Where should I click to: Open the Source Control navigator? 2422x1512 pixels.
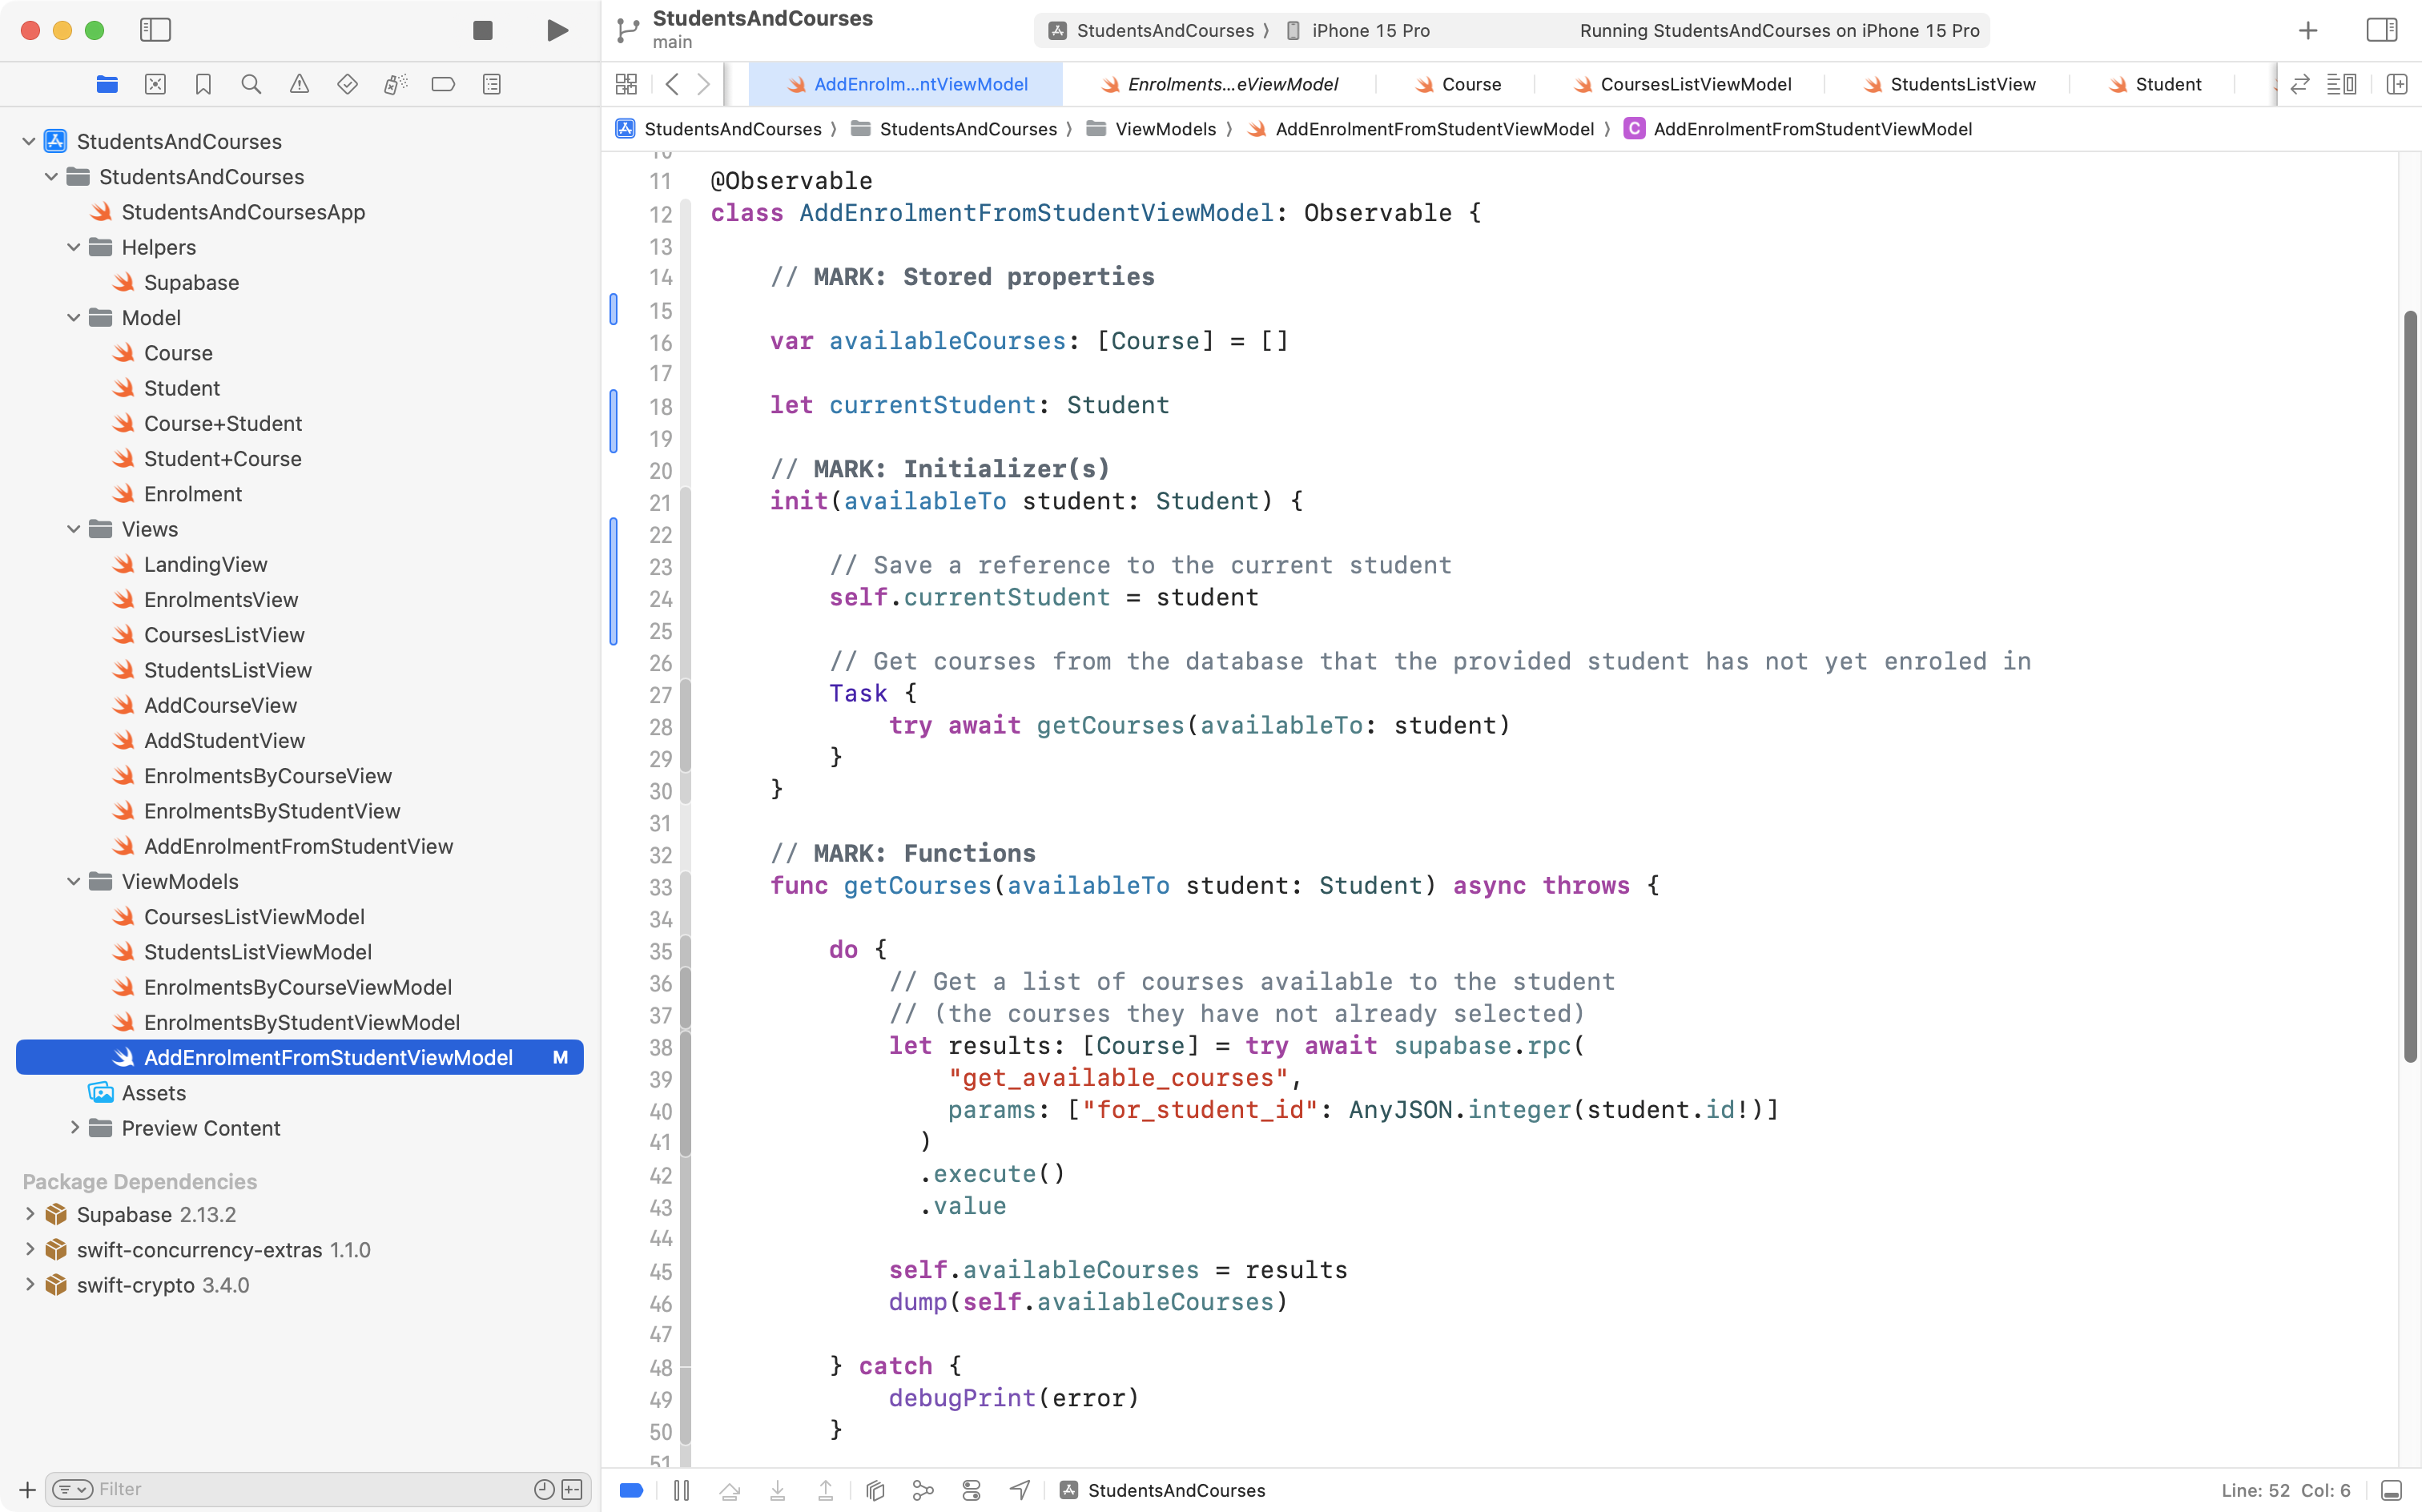(x=155, y=84)
